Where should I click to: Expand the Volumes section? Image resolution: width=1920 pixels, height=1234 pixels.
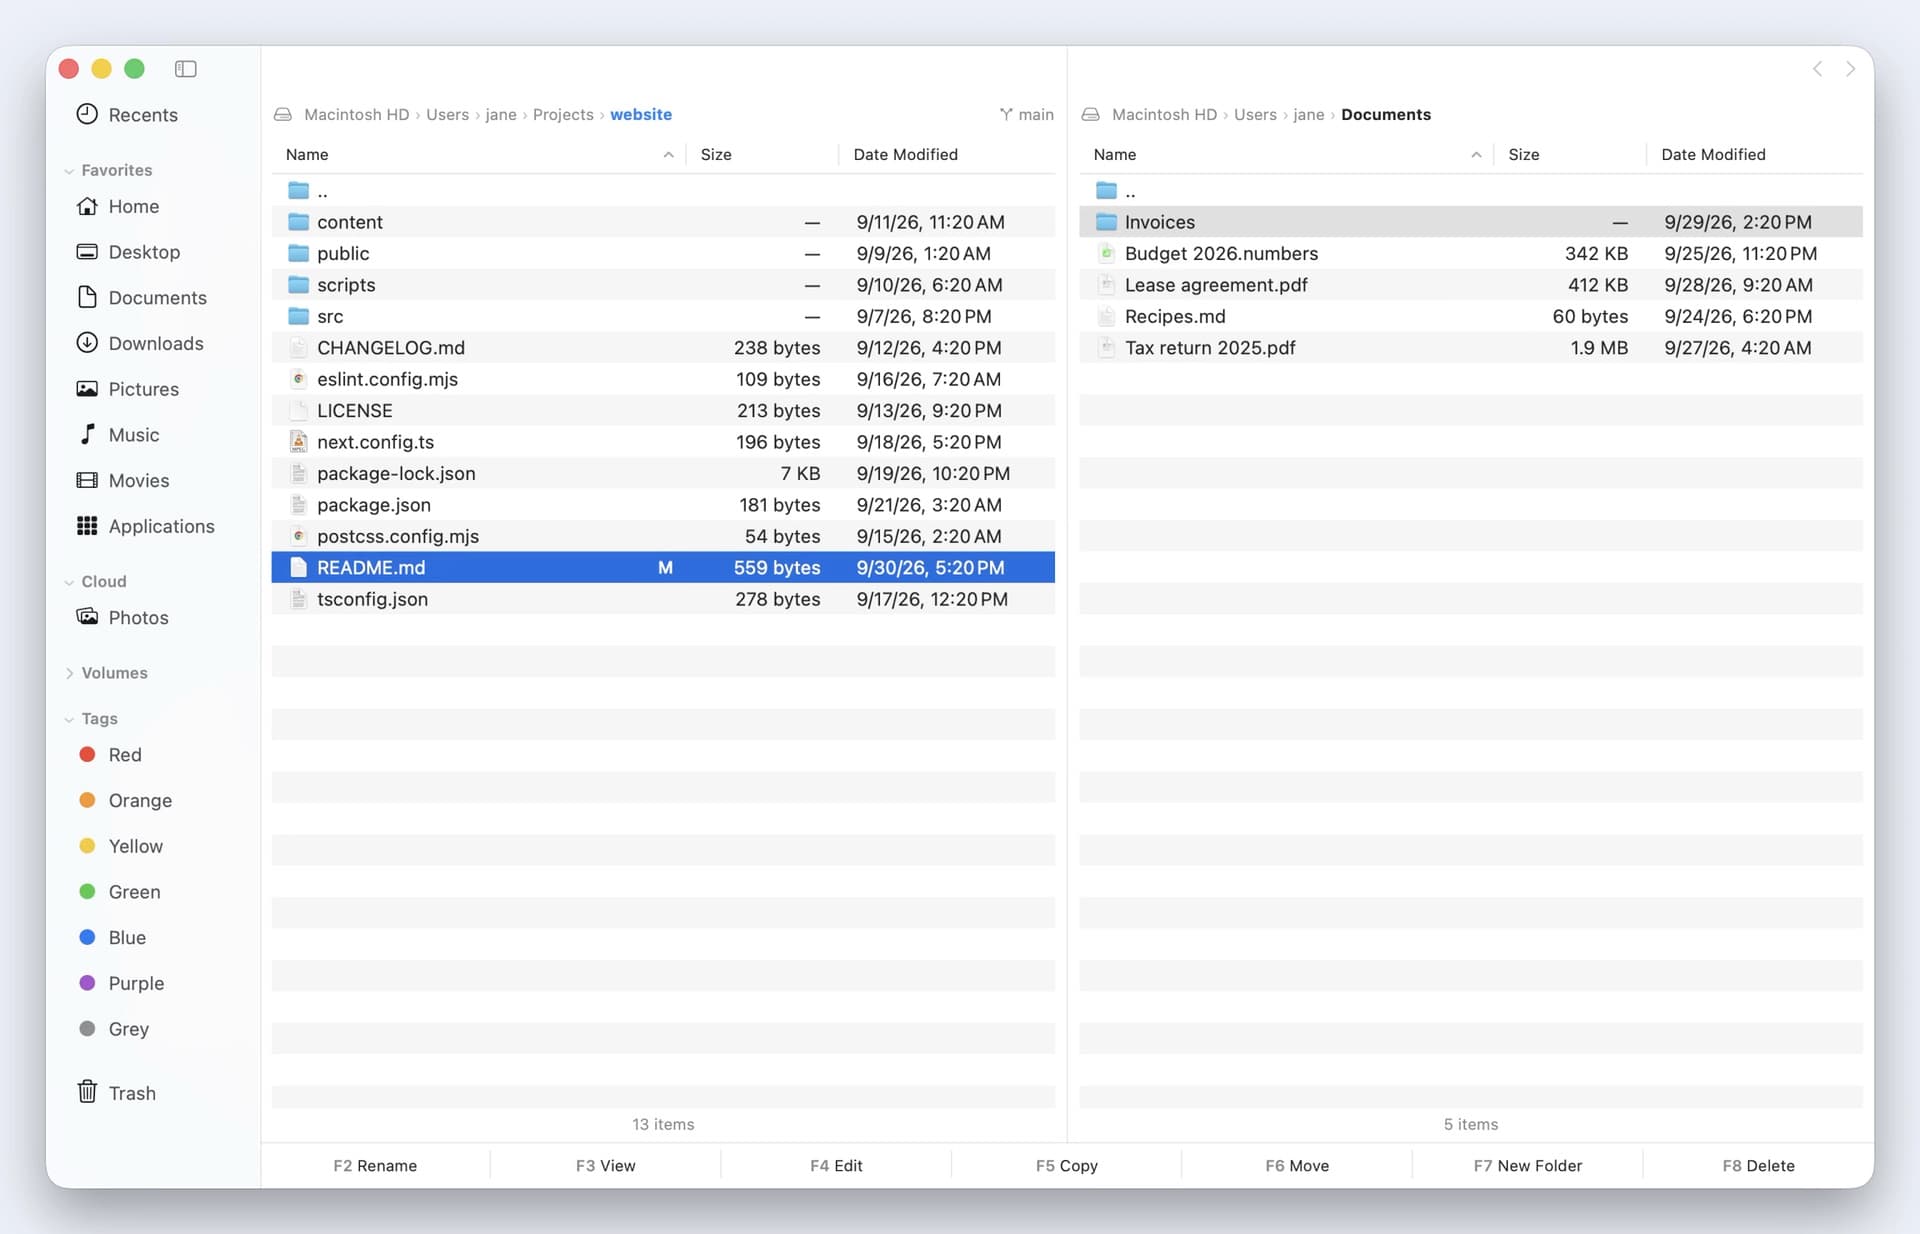click(x=69, y=673)
